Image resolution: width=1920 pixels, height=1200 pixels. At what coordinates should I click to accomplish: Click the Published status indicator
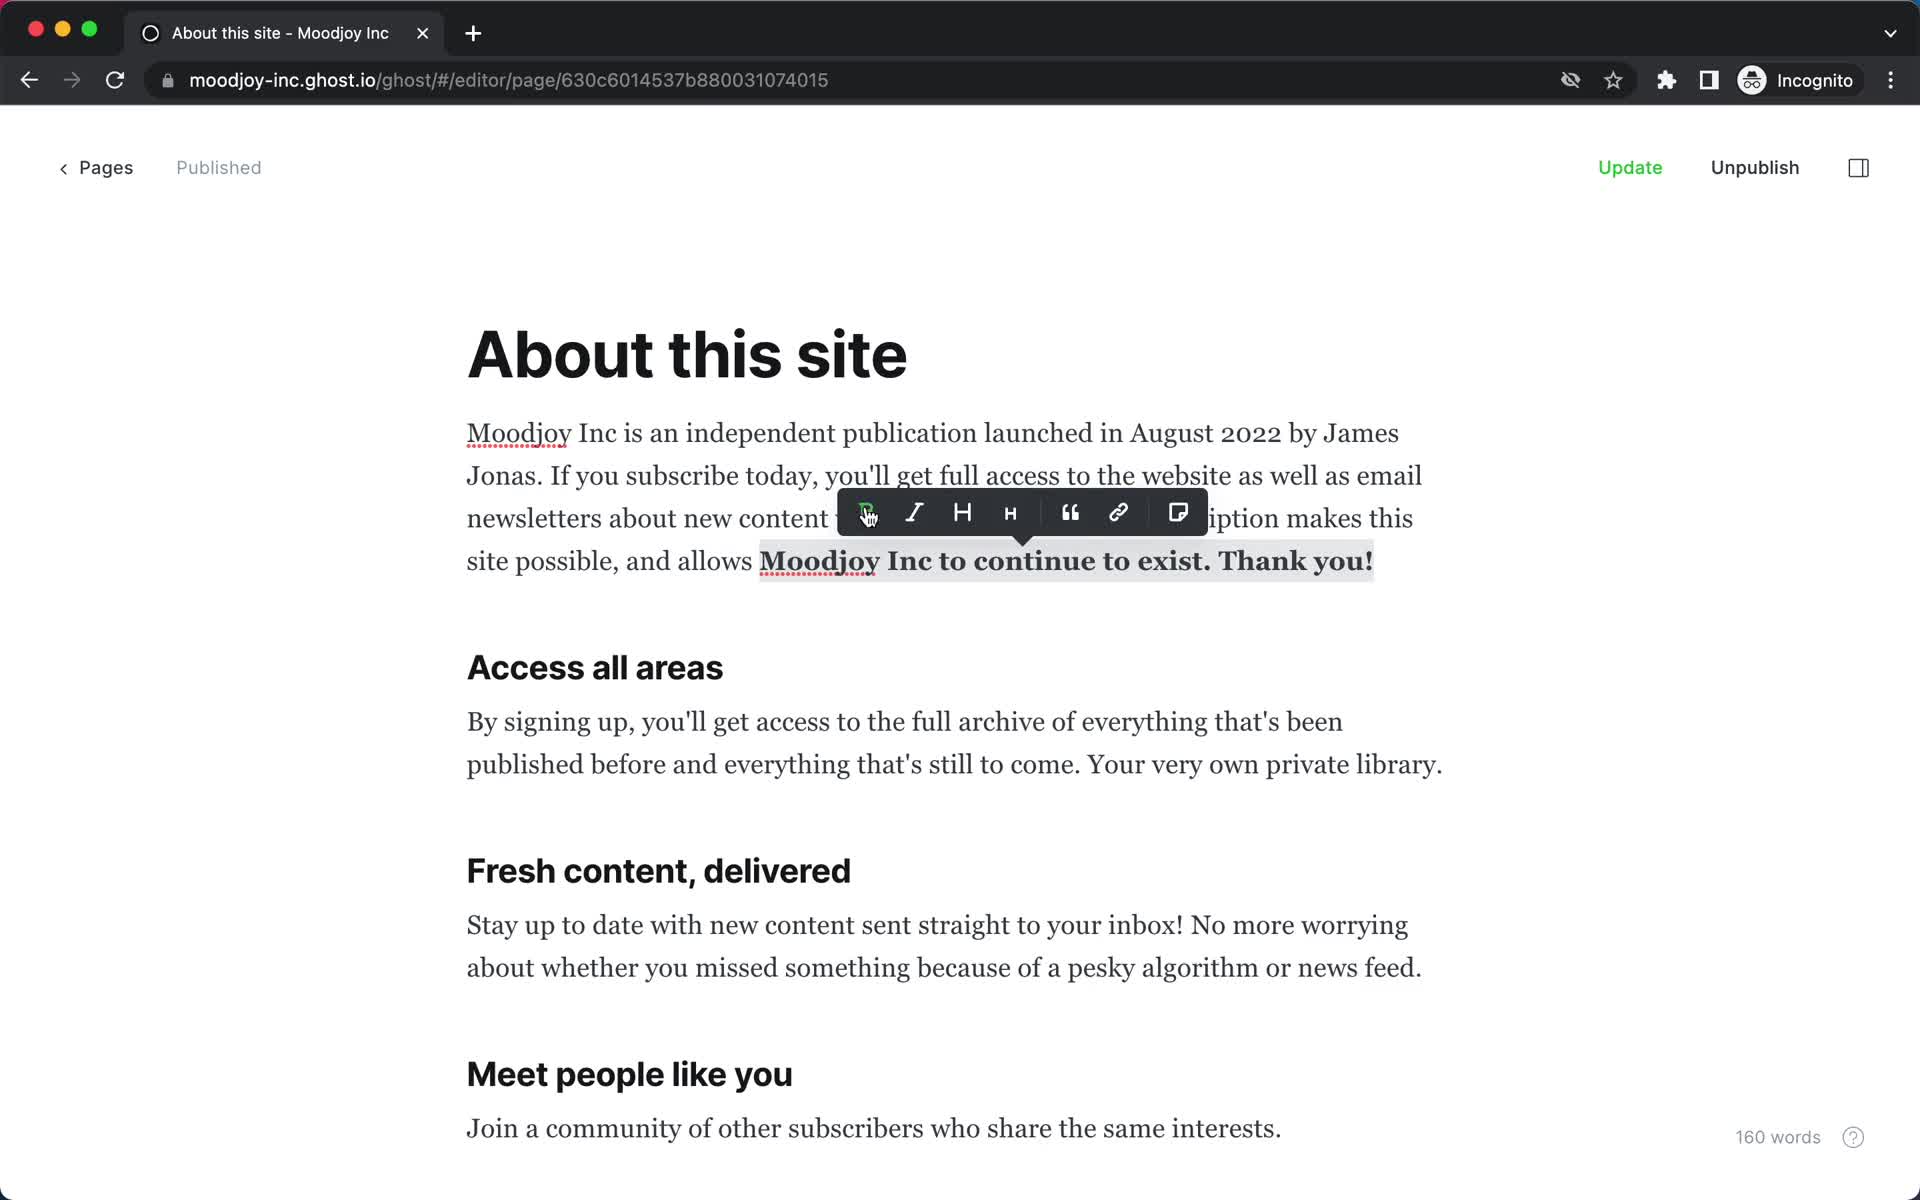pyautogui.click(x=217, y=167)
